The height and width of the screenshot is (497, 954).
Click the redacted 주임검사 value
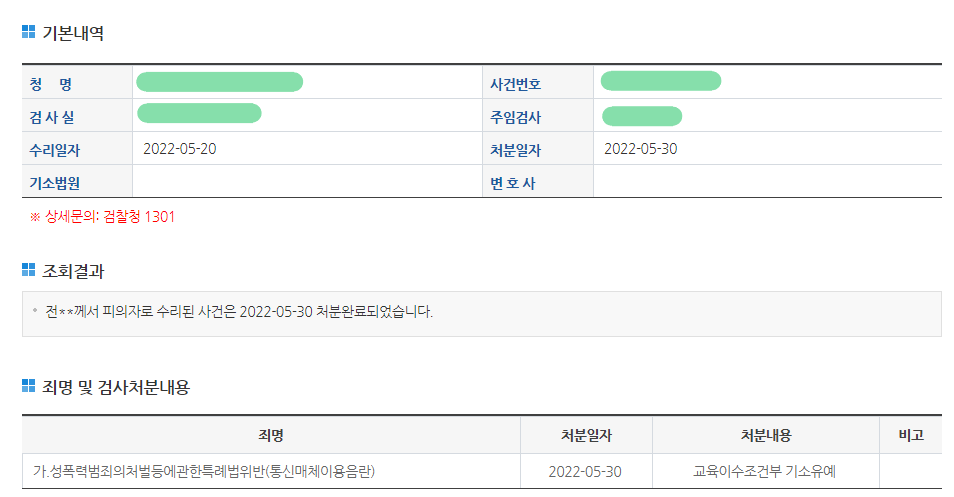click(x=642, y=116)
